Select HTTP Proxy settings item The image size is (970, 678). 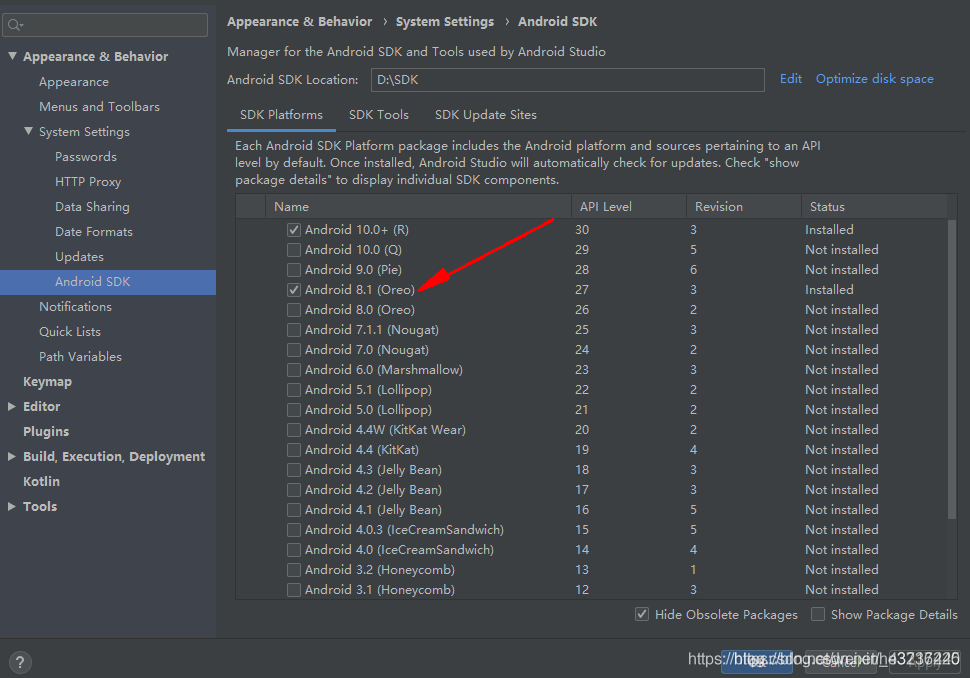[x=88, y=182]
